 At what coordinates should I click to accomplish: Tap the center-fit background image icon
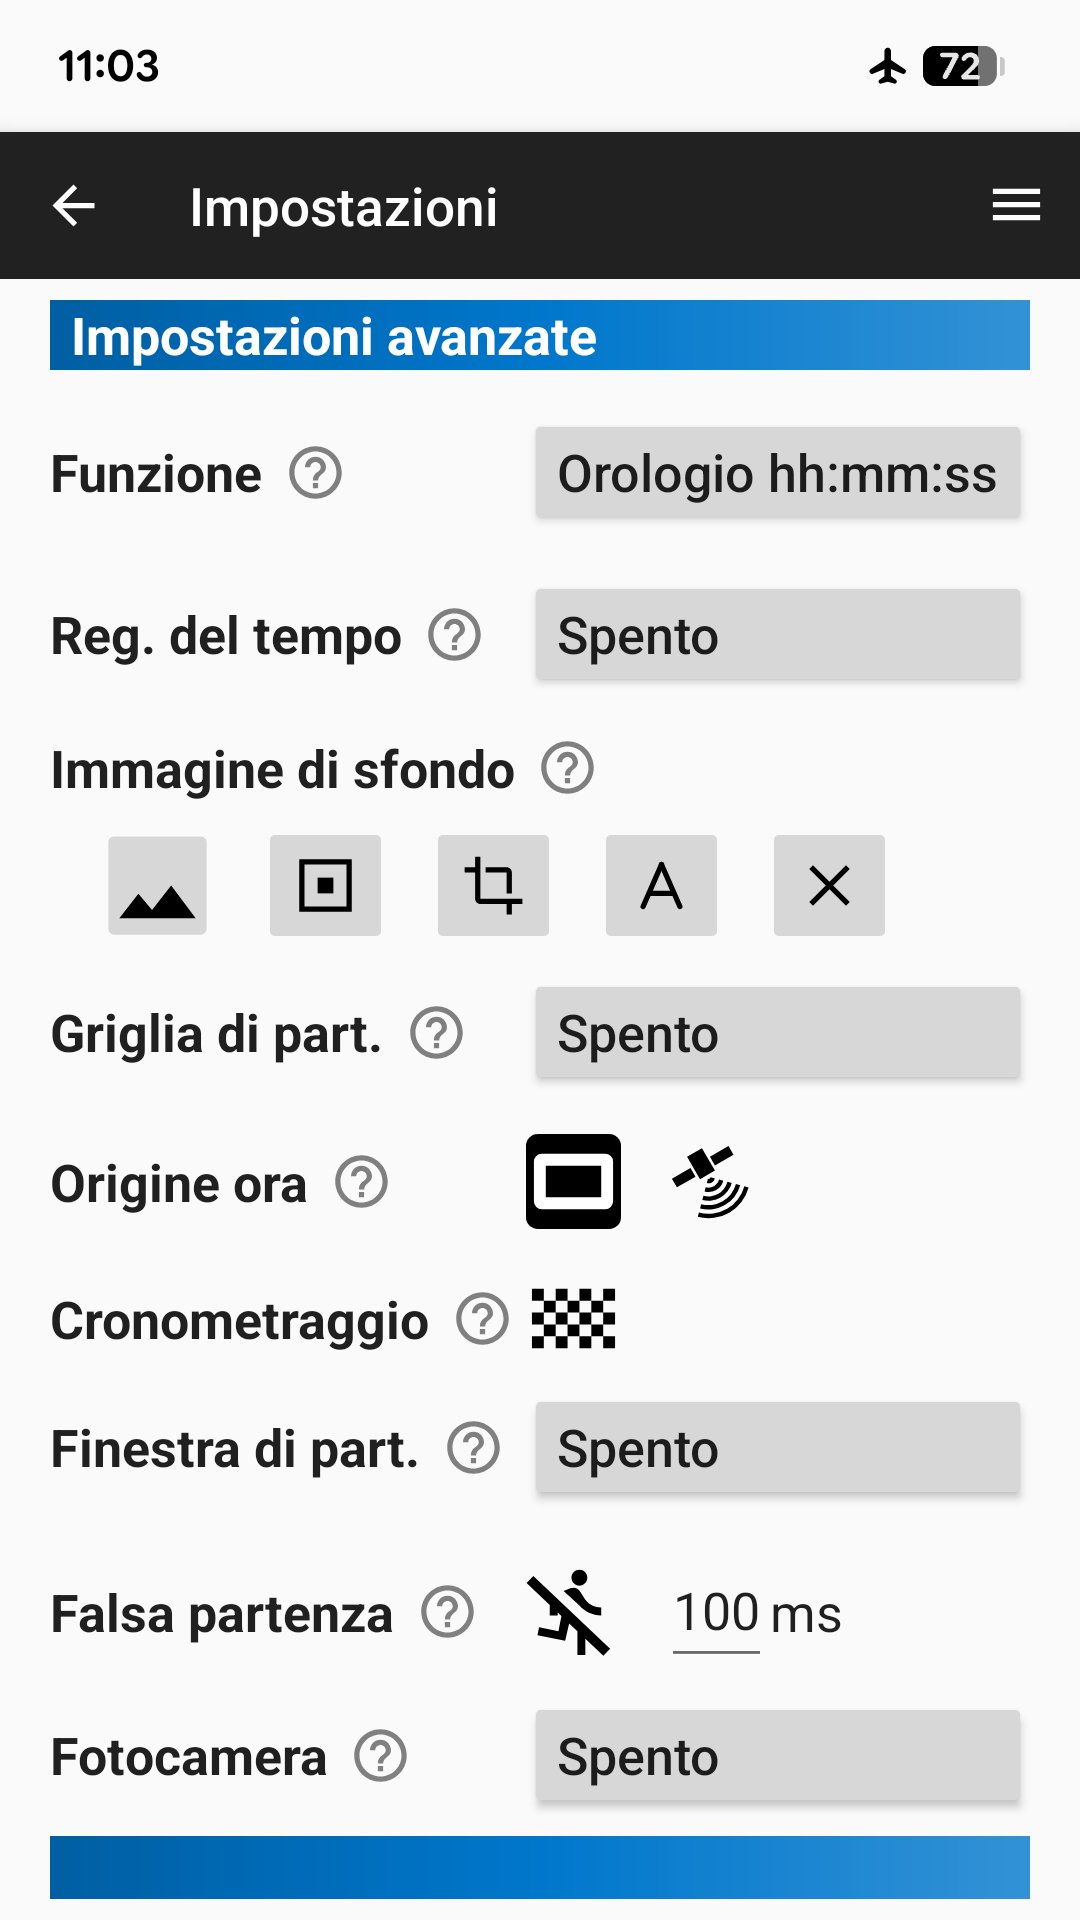coord(325,886)
